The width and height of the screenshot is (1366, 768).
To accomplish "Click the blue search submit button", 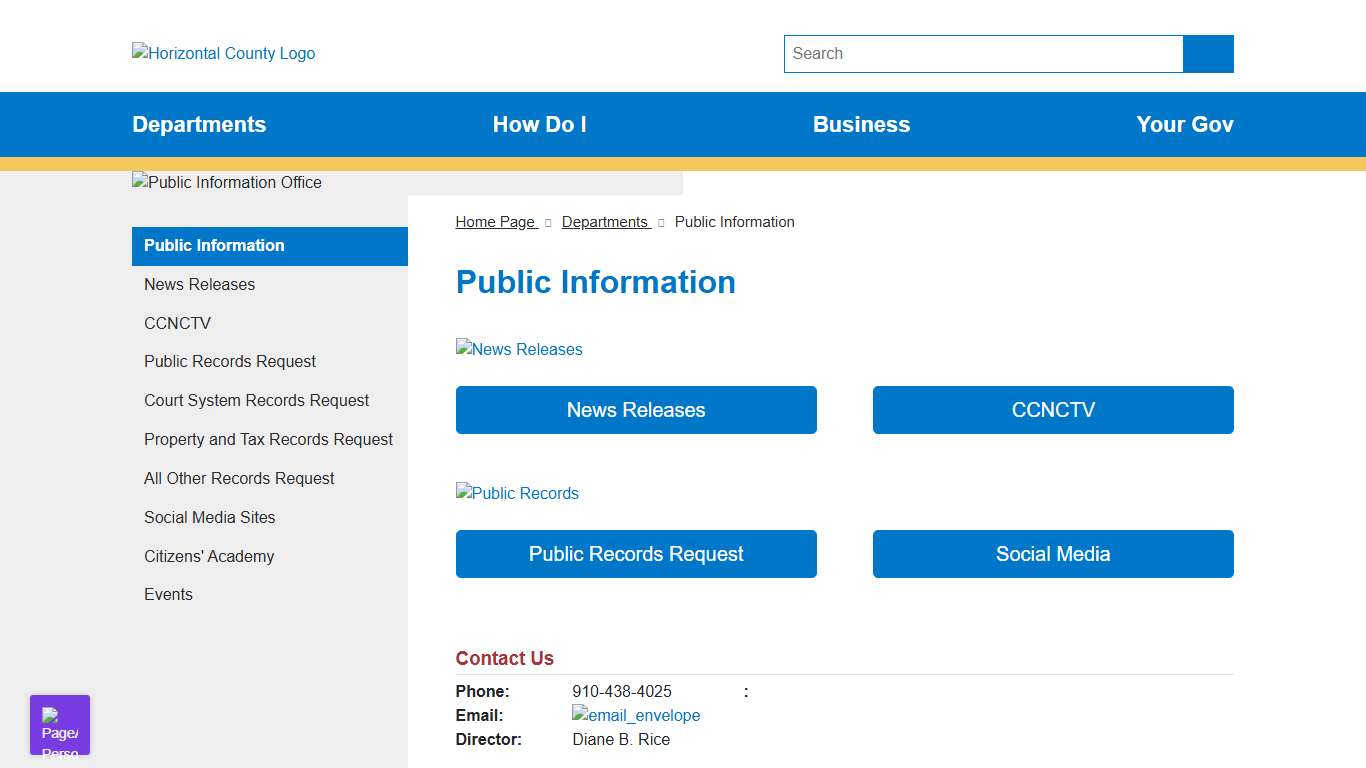I will (1208, 54).
